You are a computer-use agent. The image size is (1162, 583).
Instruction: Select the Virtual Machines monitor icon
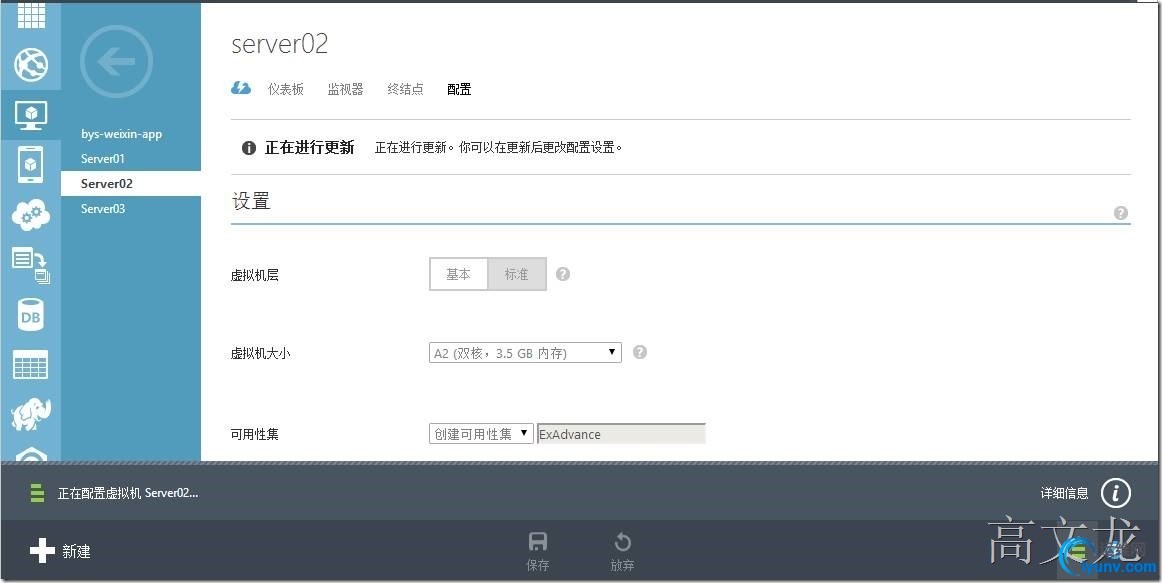(x=31, y=116)
